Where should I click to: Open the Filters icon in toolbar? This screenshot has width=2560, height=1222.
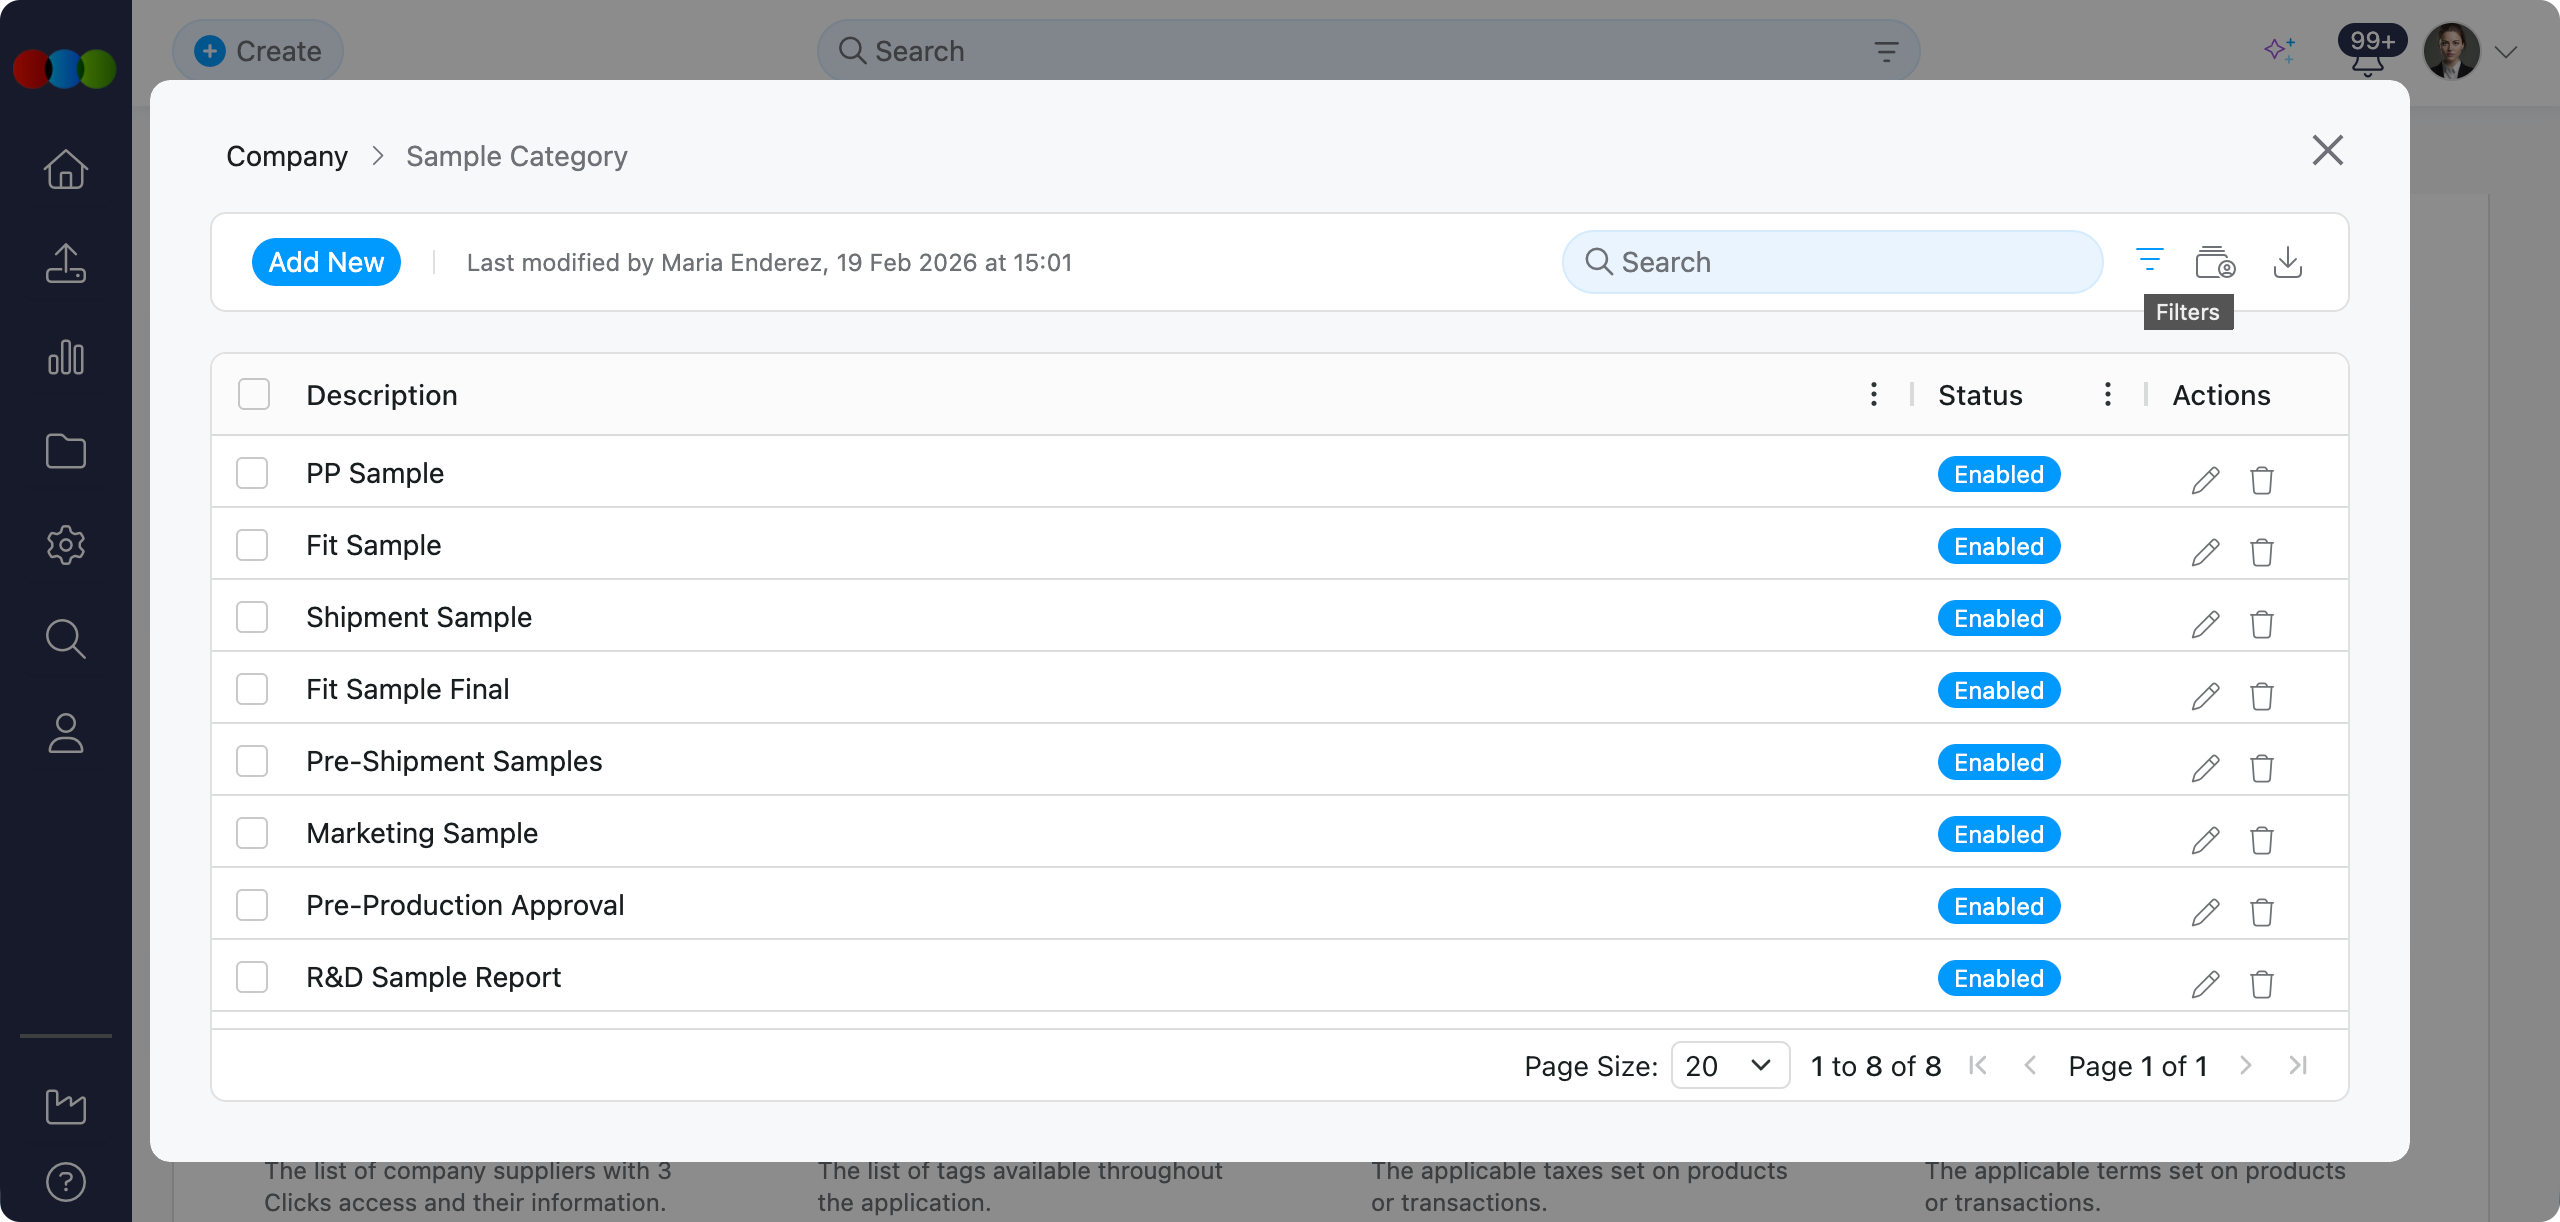(x=2149, y=261)
